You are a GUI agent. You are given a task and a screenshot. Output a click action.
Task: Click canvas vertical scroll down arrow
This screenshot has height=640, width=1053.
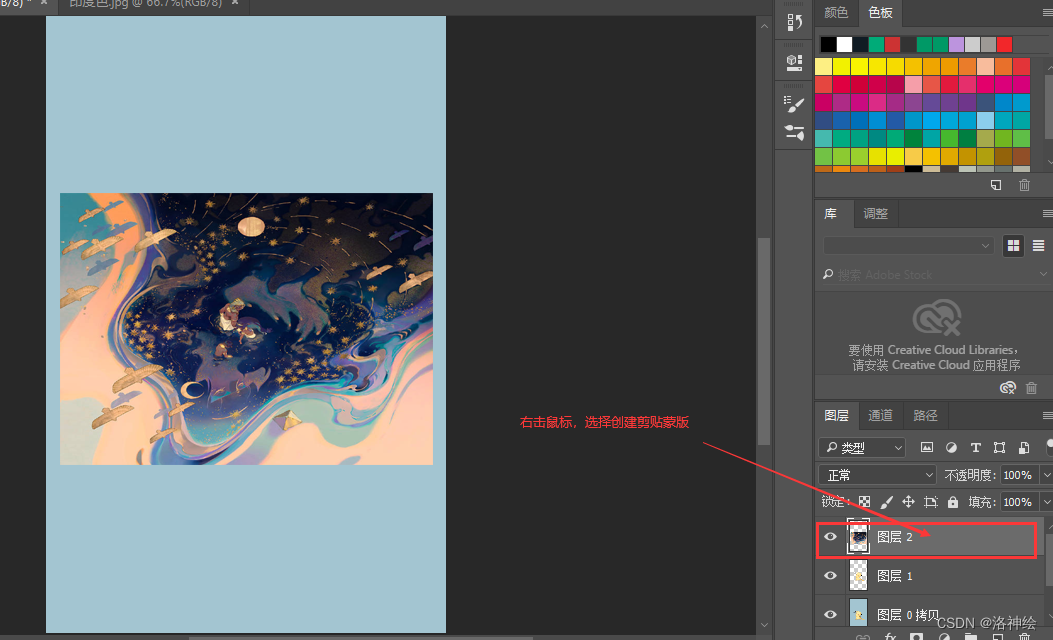(764, 625)
